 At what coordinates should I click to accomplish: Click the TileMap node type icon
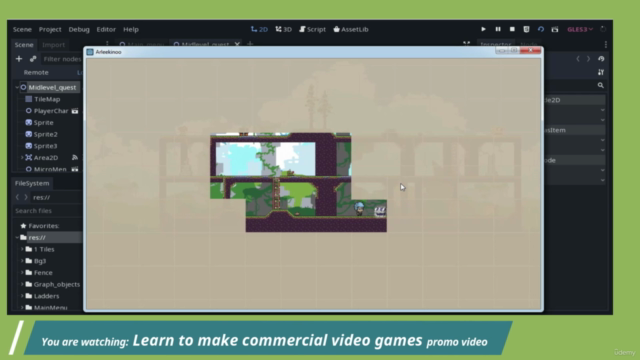click(29, 99)
